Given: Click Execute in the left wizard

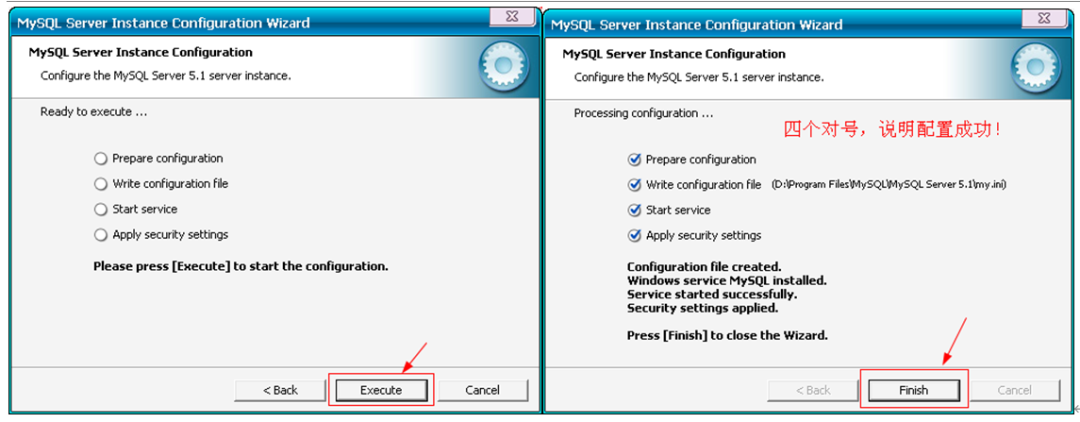Looking at the screenshot, I should (381, 390).
